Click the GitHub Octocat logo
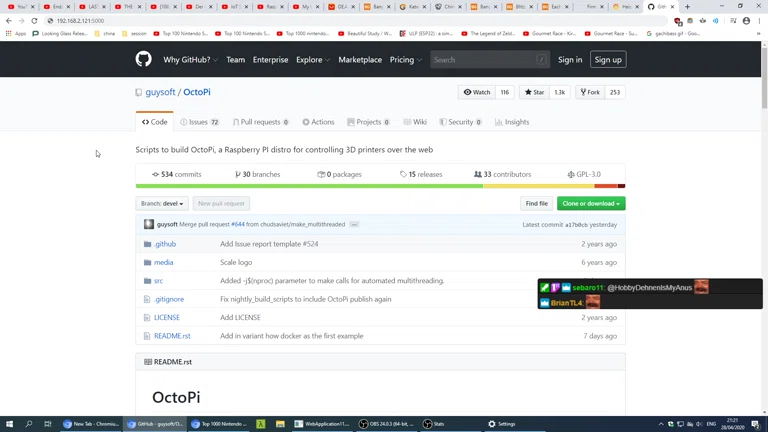 coord(143,60)
